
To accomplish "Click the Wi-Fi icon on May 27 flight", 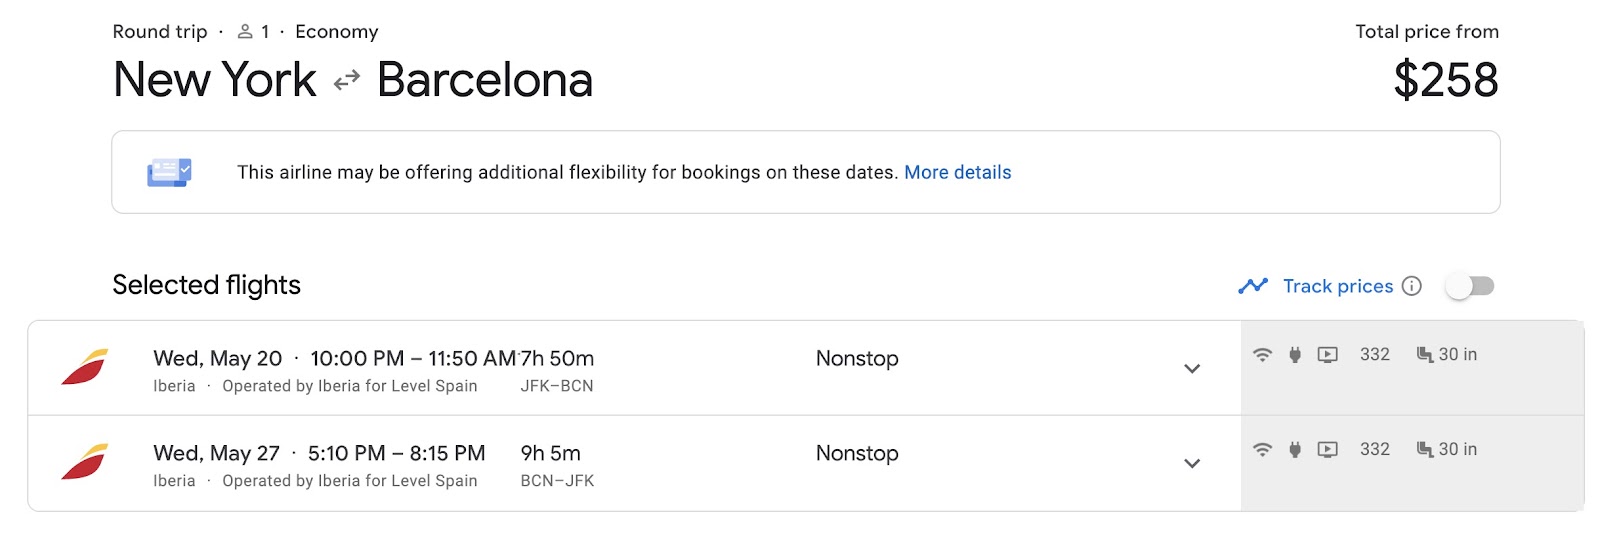I will tap(1263, 450).
